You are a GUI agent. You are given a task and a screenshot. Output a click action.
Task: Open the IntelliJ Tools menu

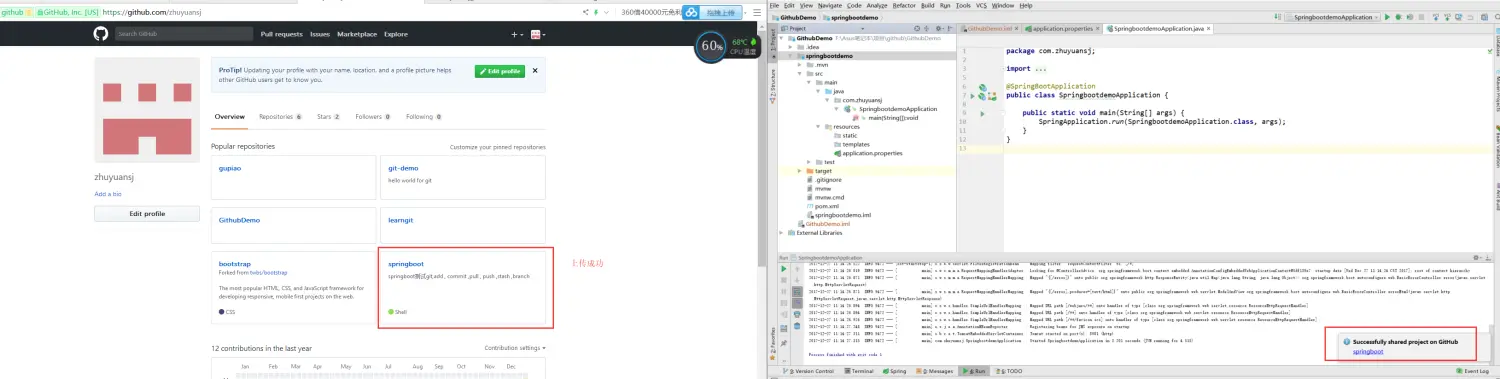963,5
